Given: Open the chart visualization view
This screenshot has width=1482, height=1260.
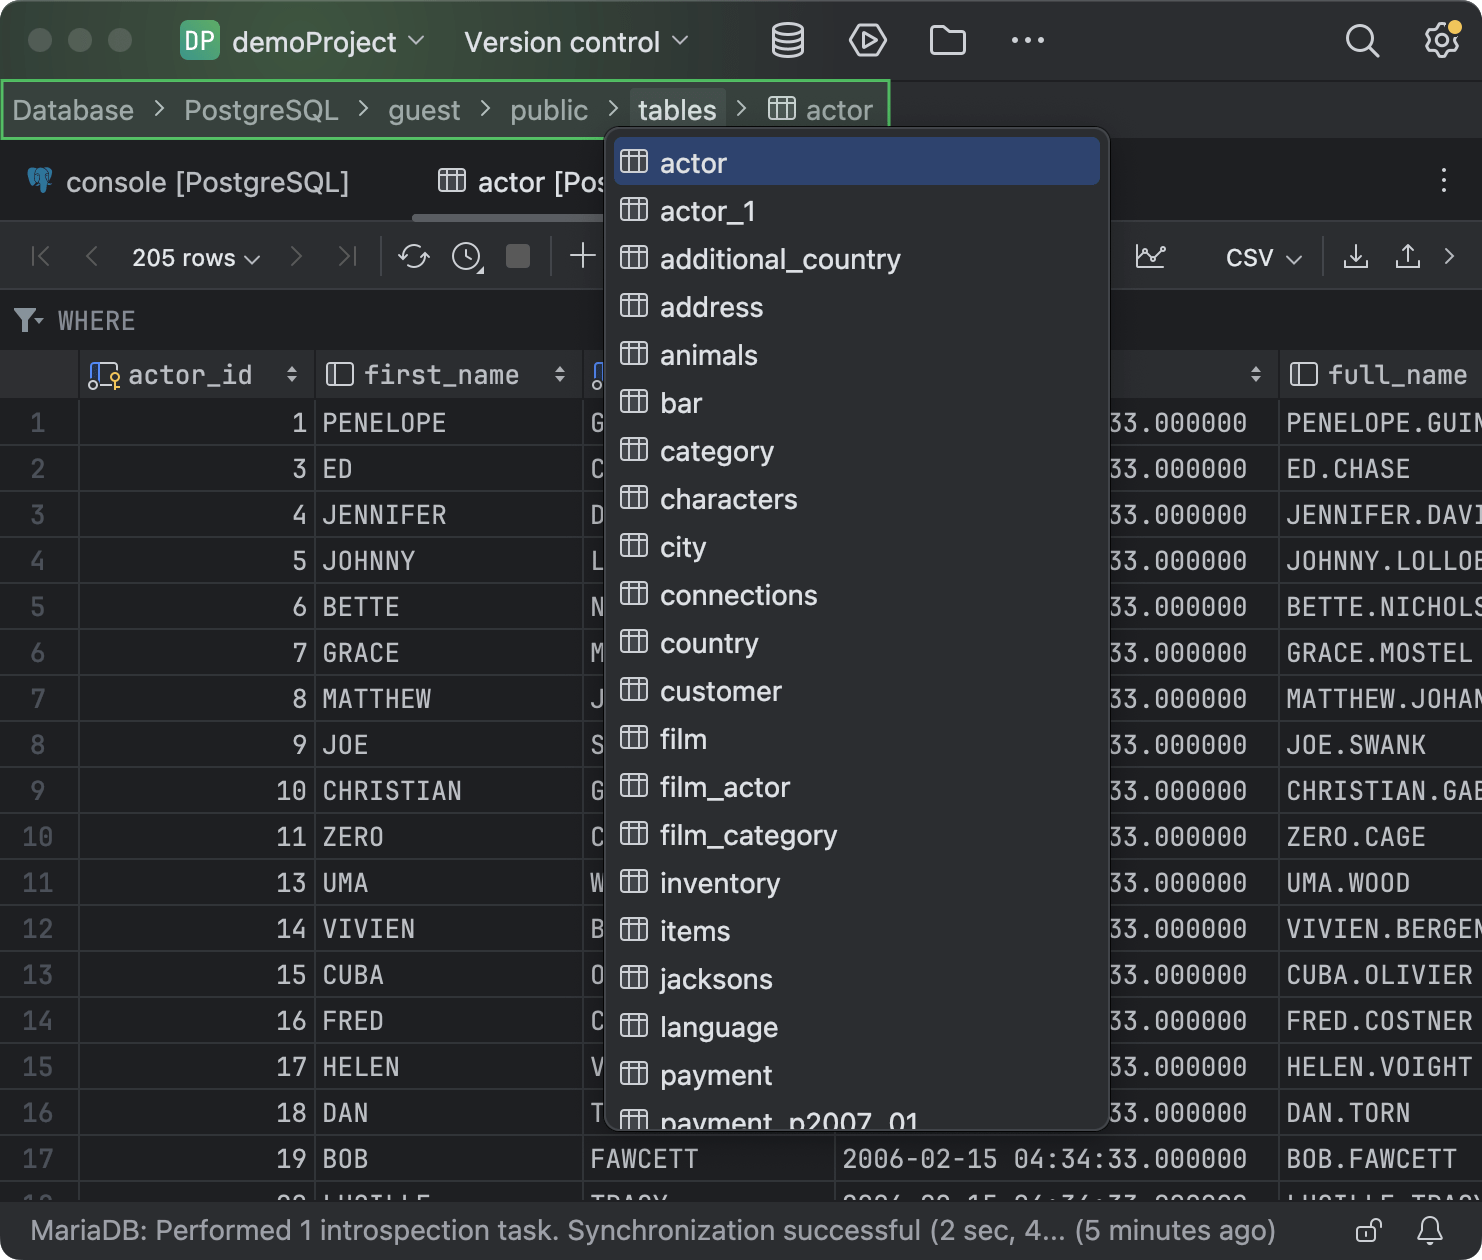Looking at the screenshot, I should (x=1151, y=257).
